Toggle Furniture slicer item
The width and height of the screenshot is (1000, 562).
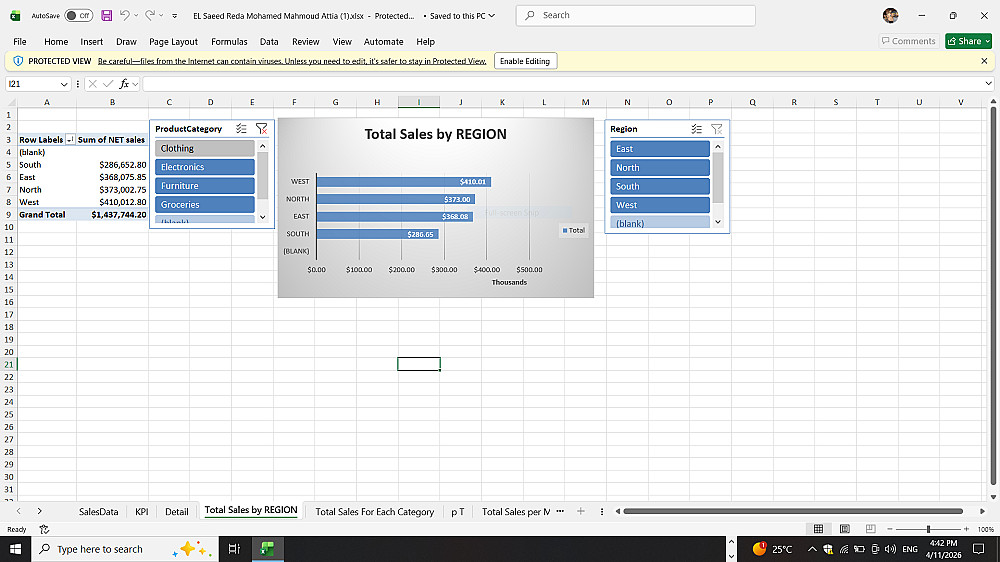pos(205,186)
